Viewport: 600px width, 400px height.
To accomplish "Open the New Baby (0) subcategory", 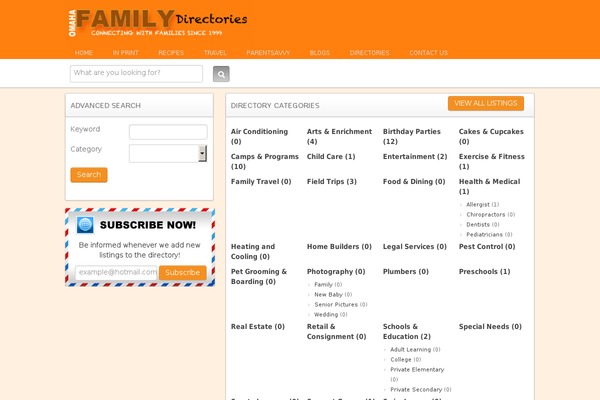I will 333,294.
